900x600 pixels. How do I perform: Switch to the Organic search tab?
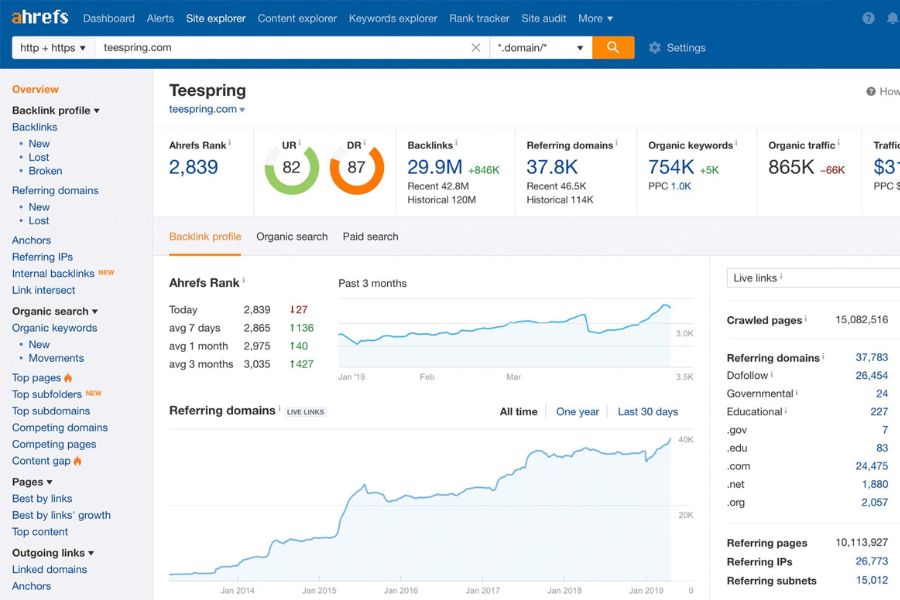(x=292, y=237)
